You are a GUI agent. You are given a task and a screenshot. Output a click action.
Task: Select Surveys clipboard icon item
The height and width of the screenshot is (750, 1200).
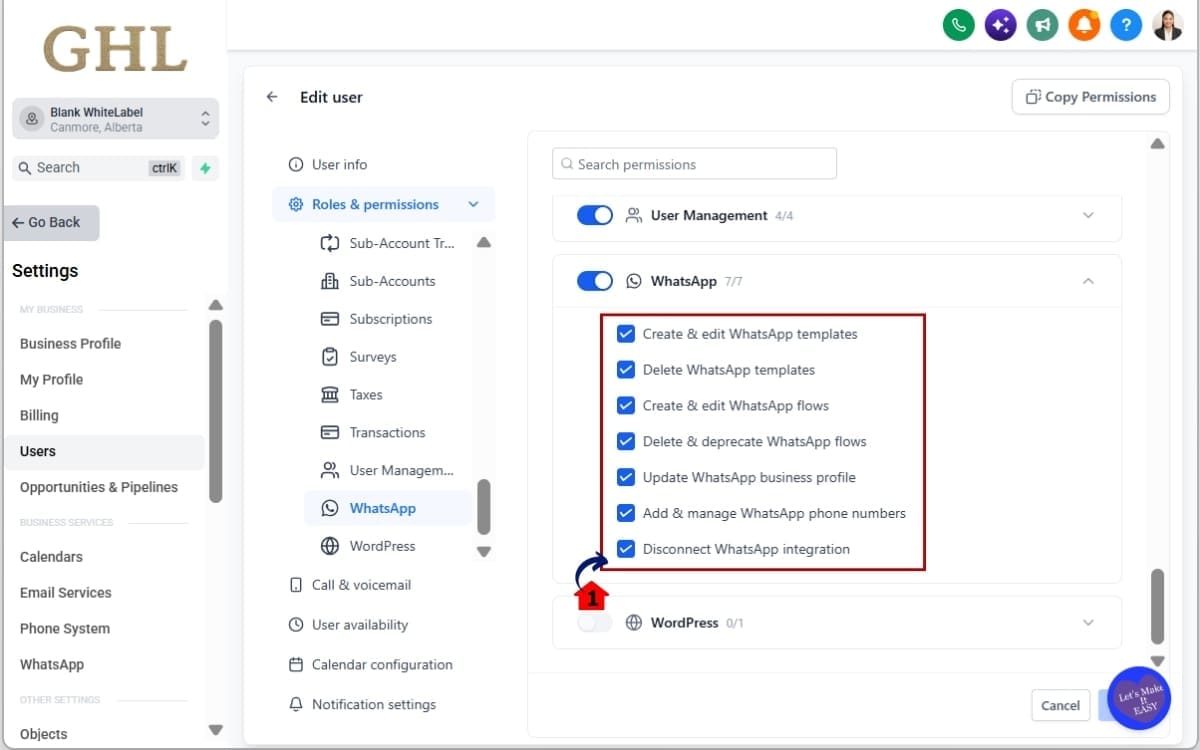coord(388,357)
